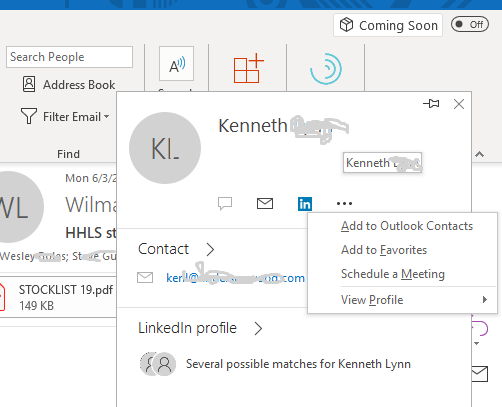Pin the contact card

point(431,104)
